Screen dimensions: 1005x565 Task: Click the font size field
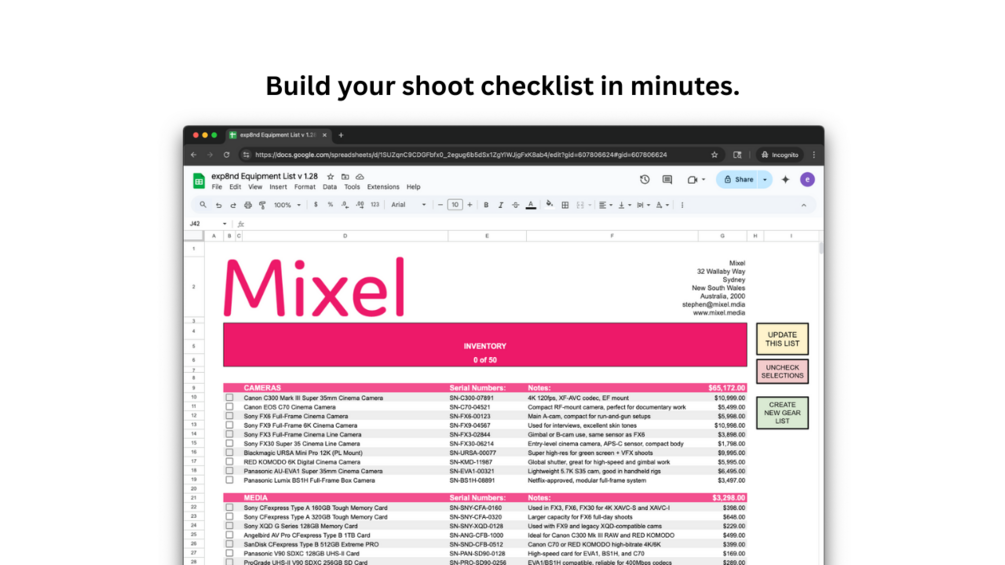pos(455,205)
